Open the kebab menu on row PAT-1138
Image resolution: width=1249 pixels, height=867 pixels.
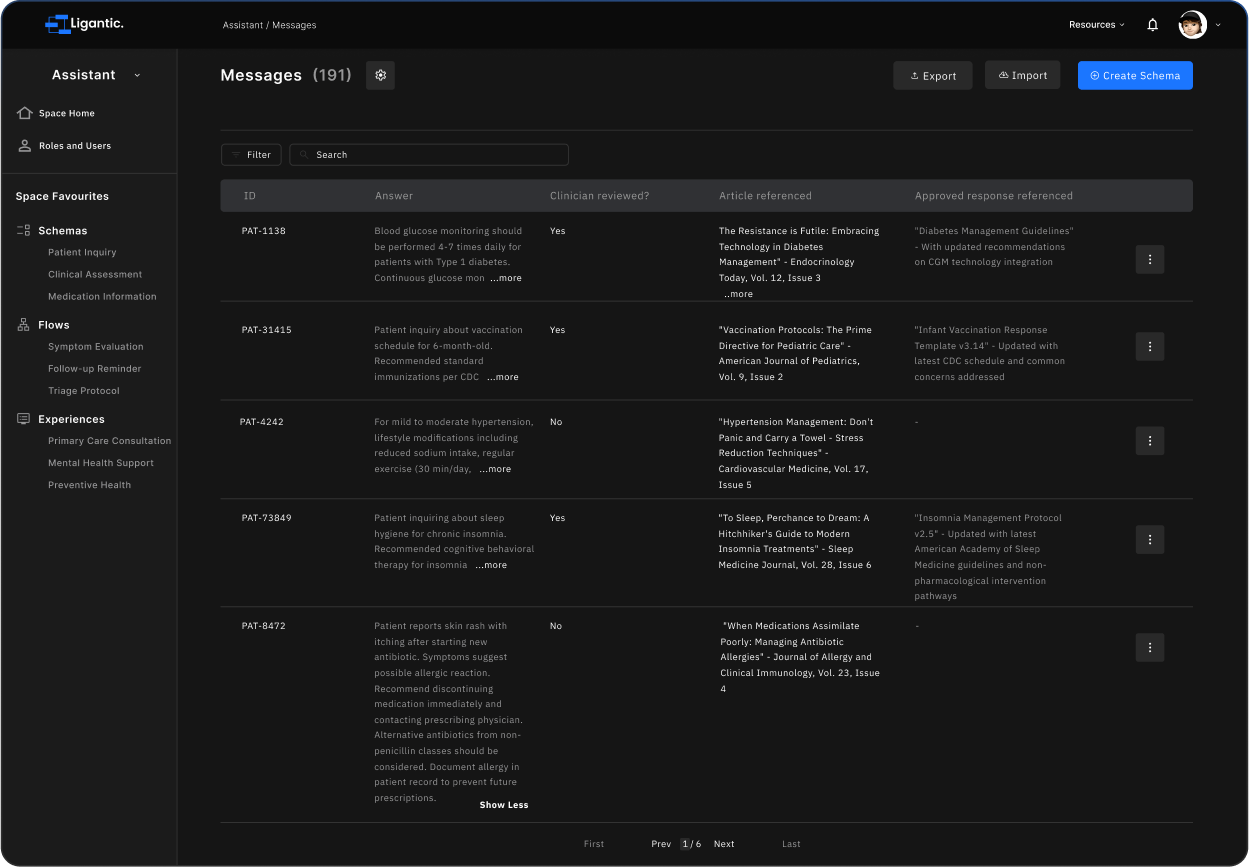(1149, 259)
